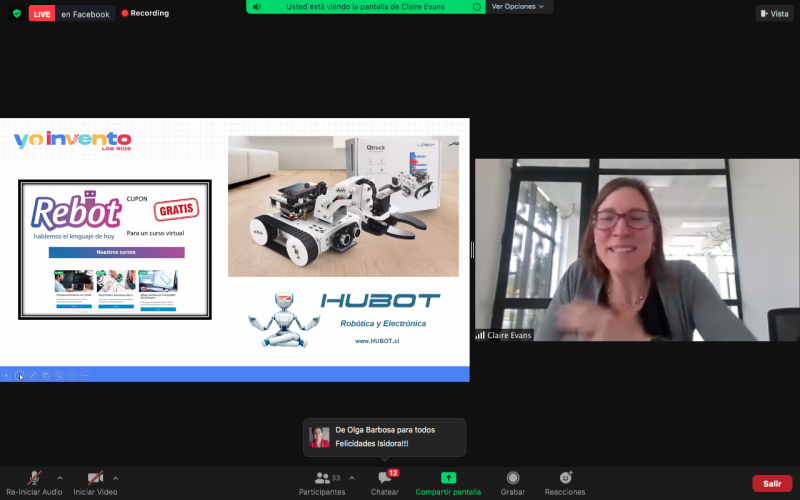Click Olga Barbosa's avatar in chat popup
Viewport: 800px width, 500px height.
319,437
